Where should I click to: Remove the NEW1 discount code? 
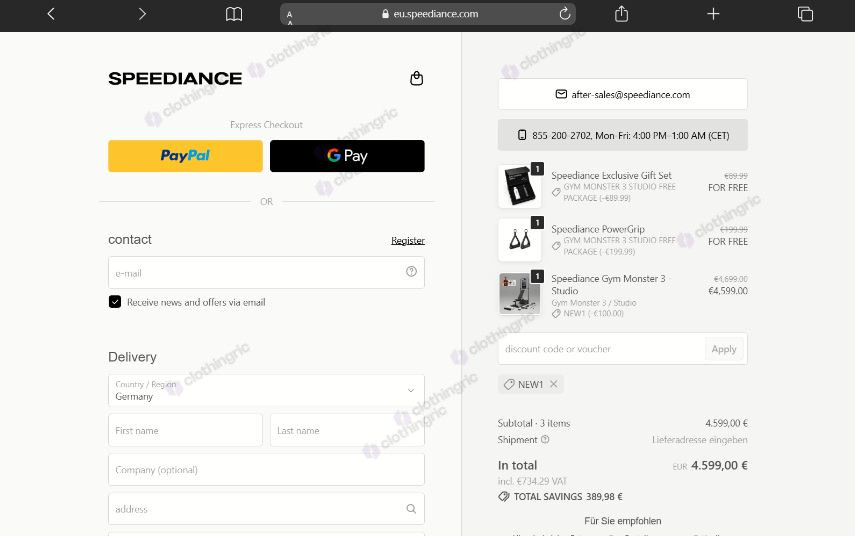click(554, 384)
